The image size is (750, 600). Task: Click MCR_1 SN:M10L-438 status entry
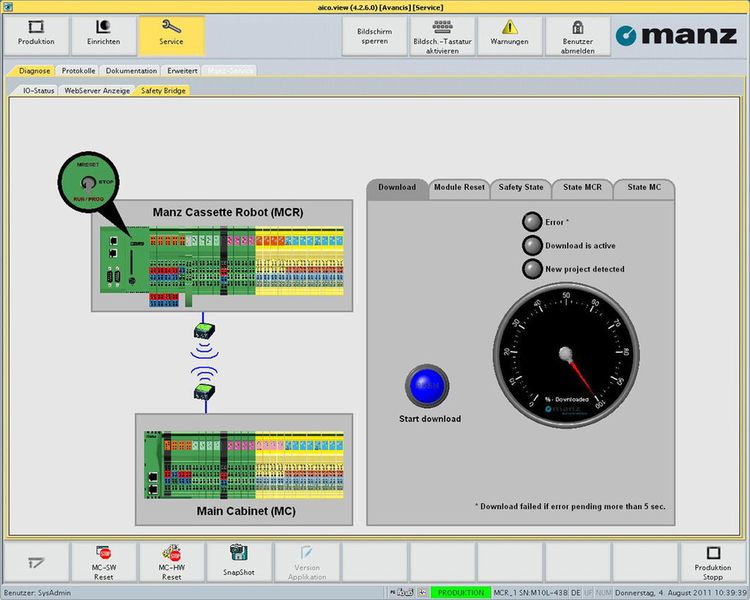(530, 593)
